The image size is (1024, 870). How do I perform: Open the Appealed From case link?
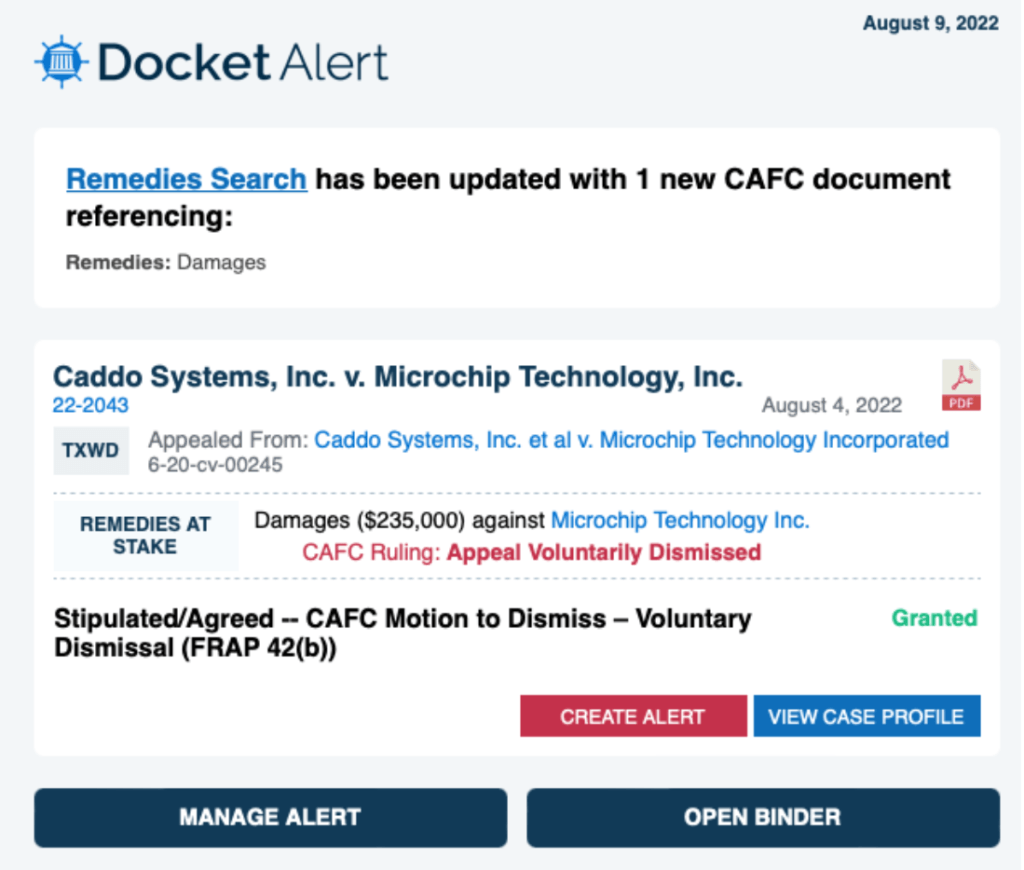(631, 440)
